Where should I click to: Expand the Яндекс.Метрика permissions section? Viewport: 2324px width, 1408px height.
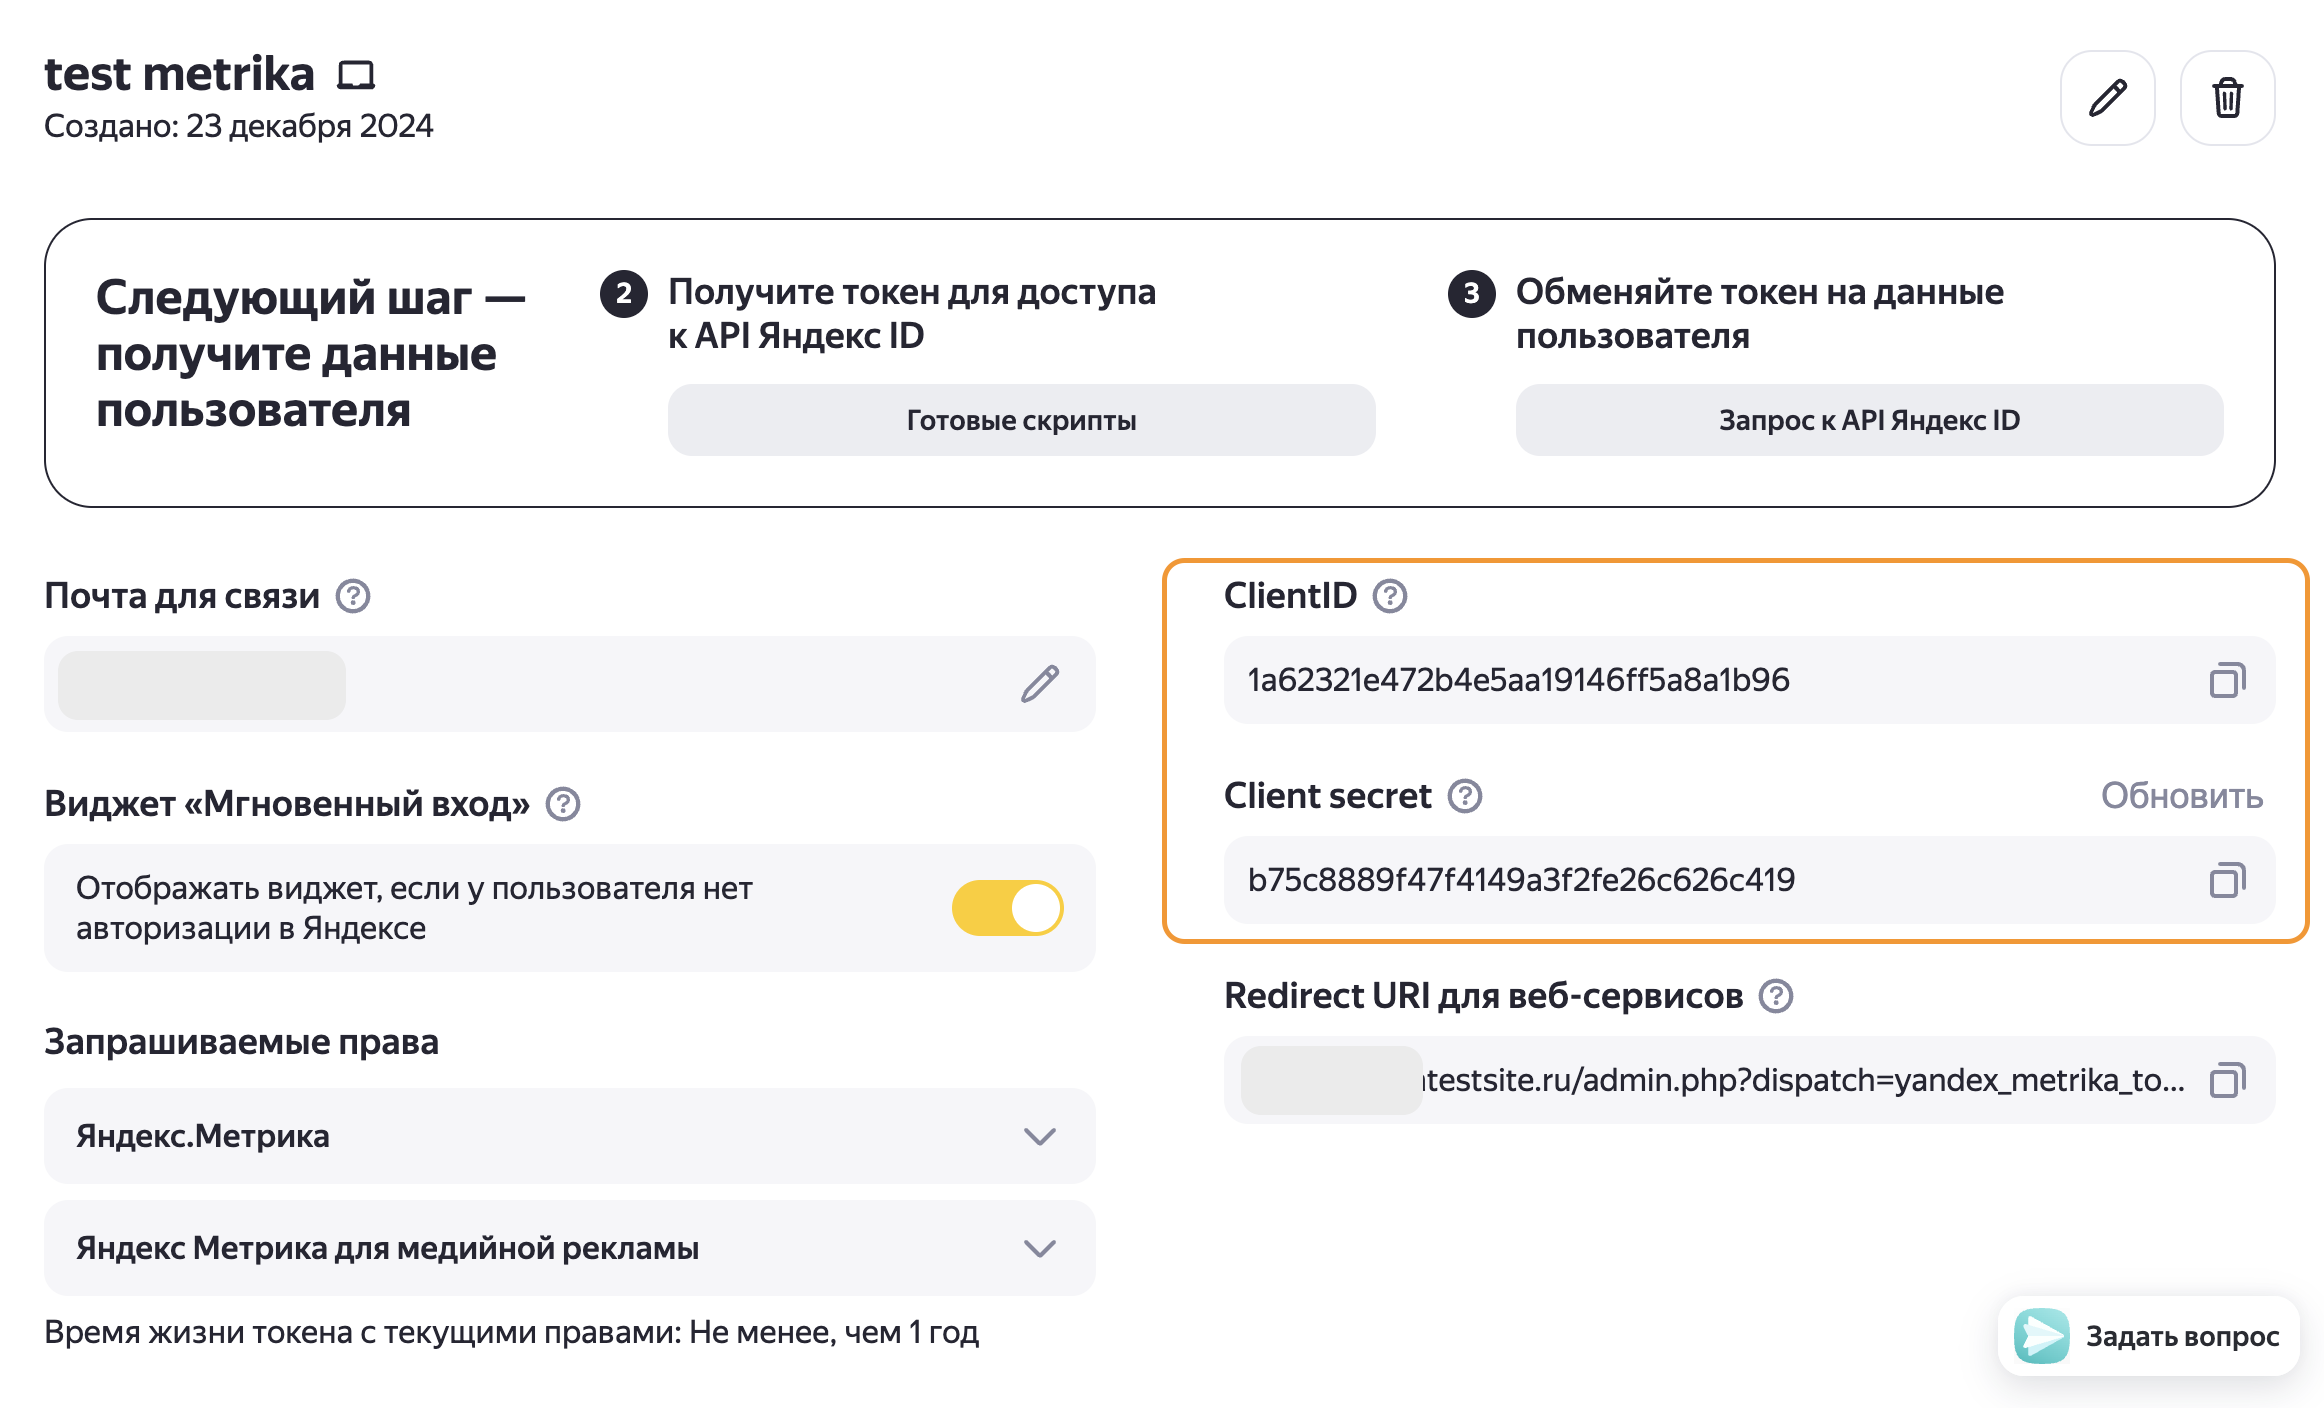click(1040, 1136)
